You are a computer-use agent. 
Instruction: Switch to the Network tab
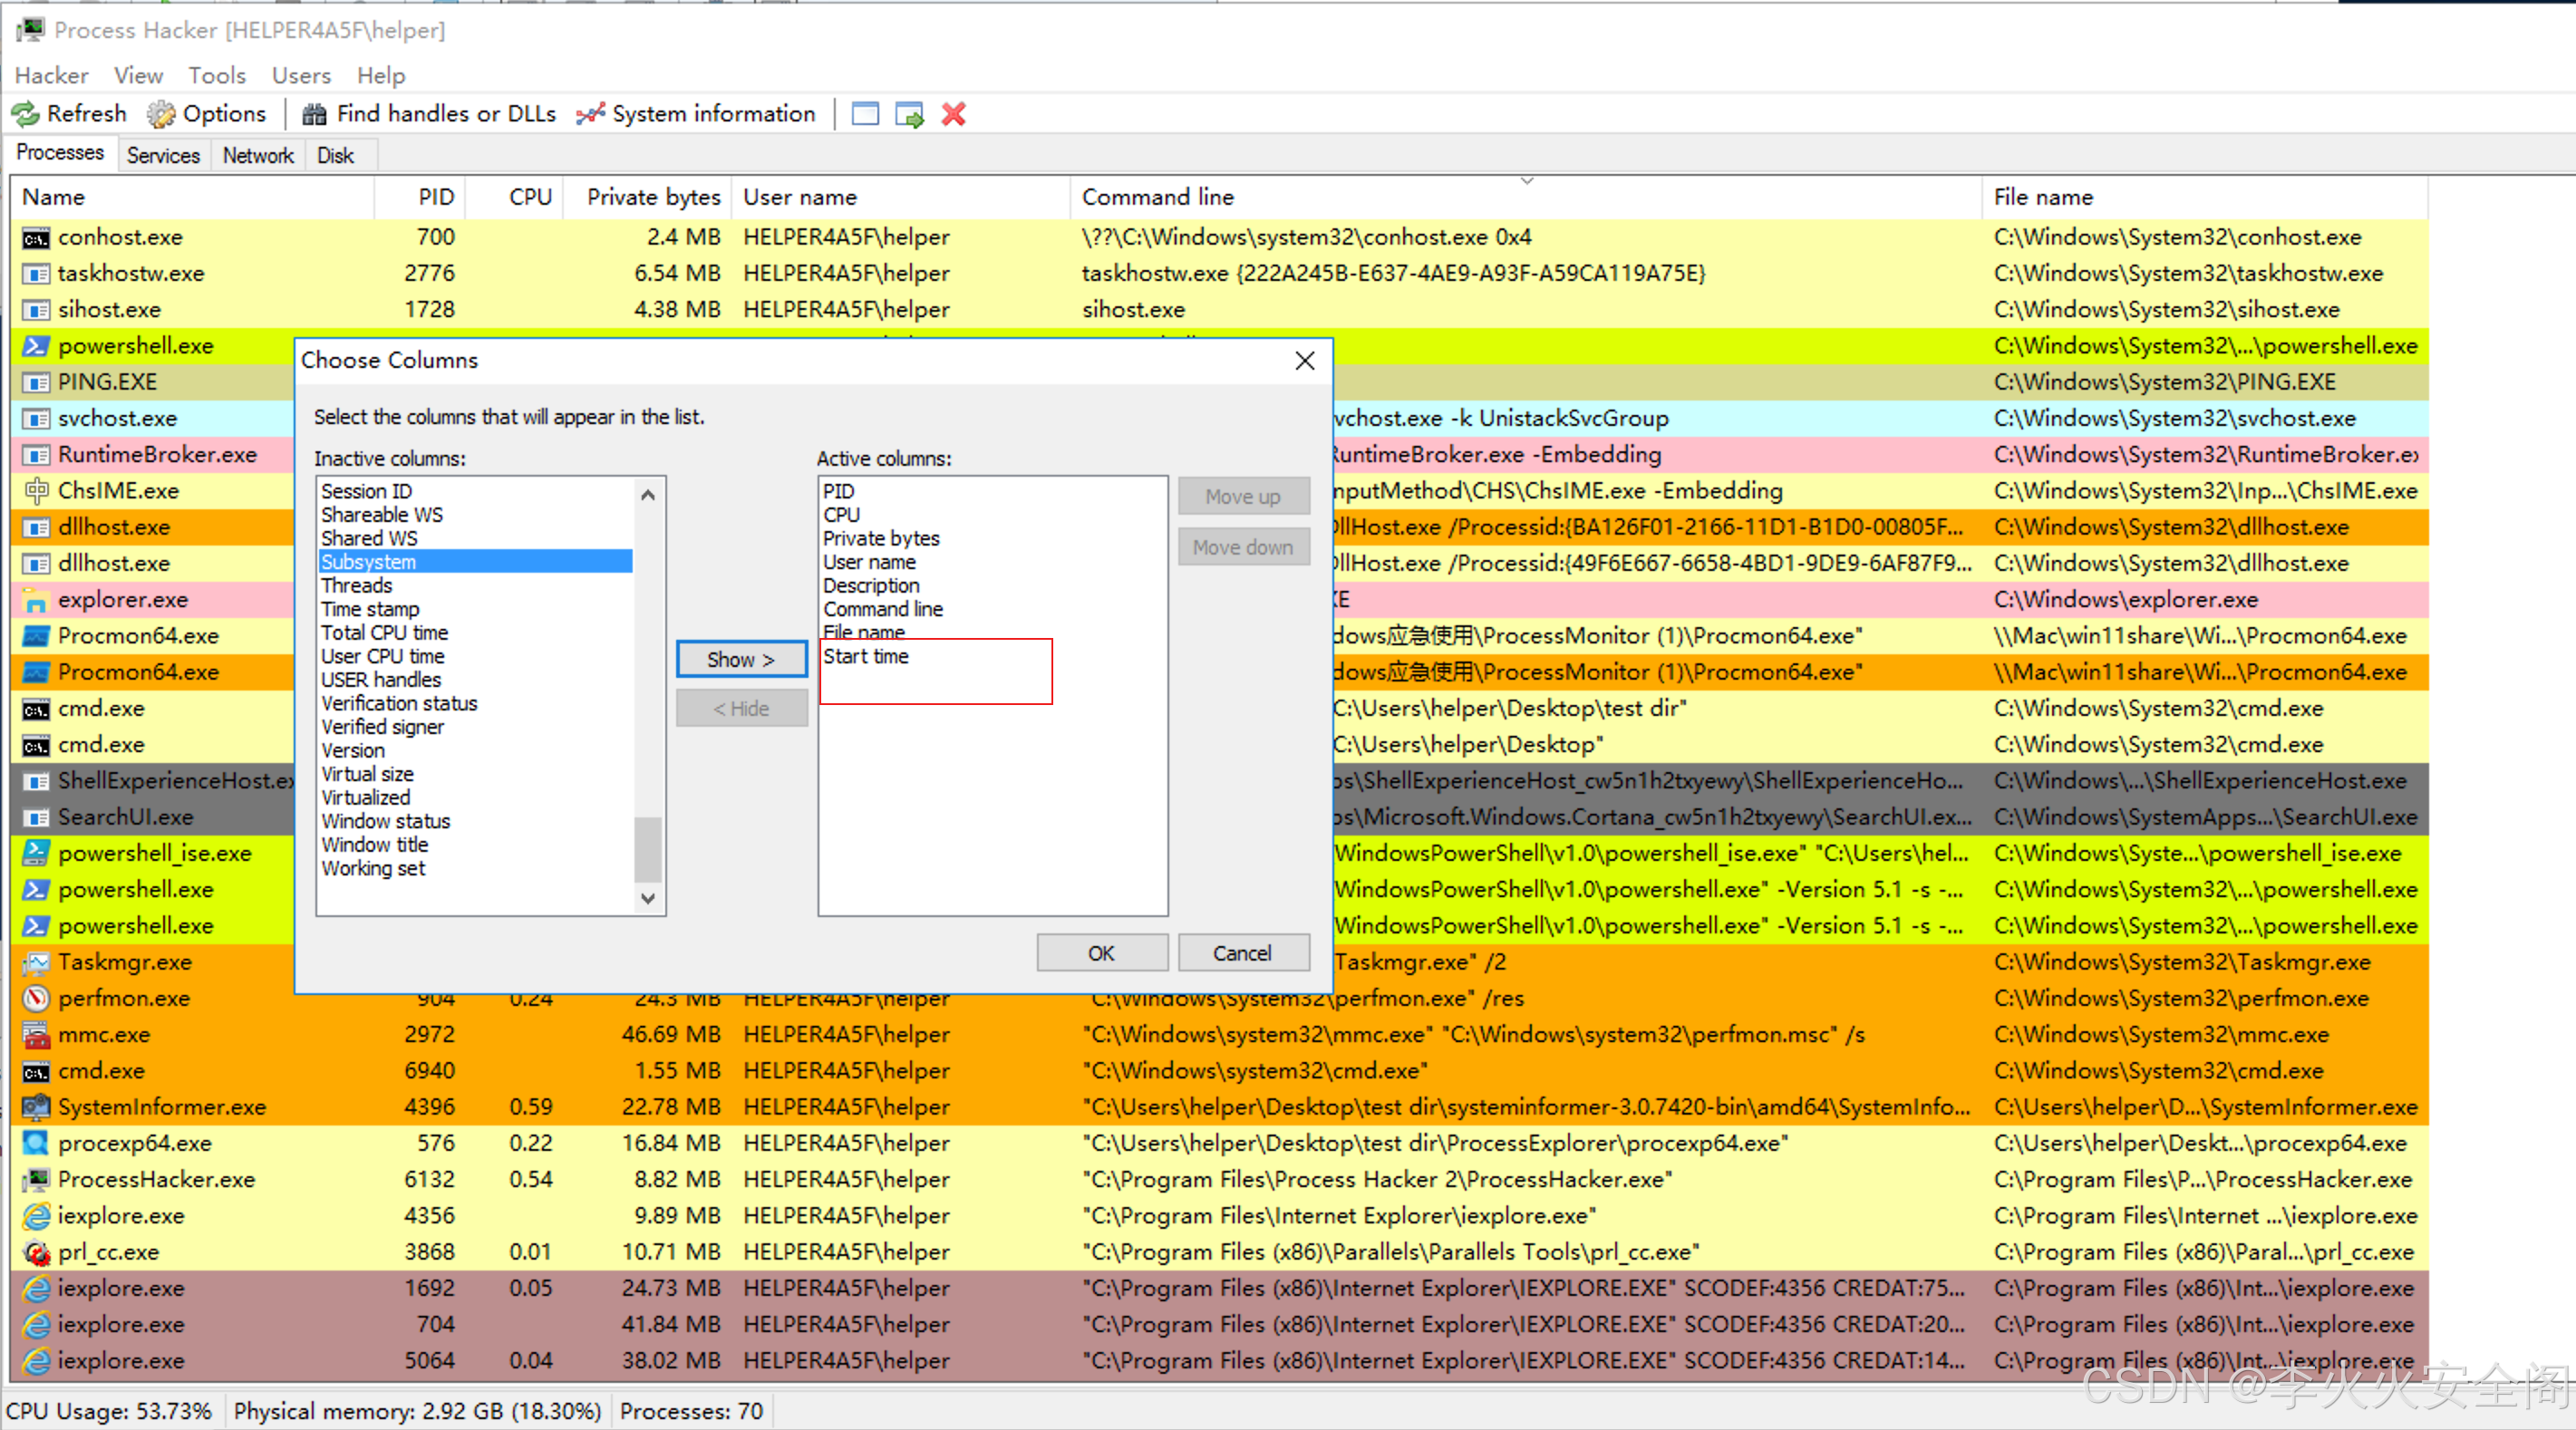click(258, 155)
